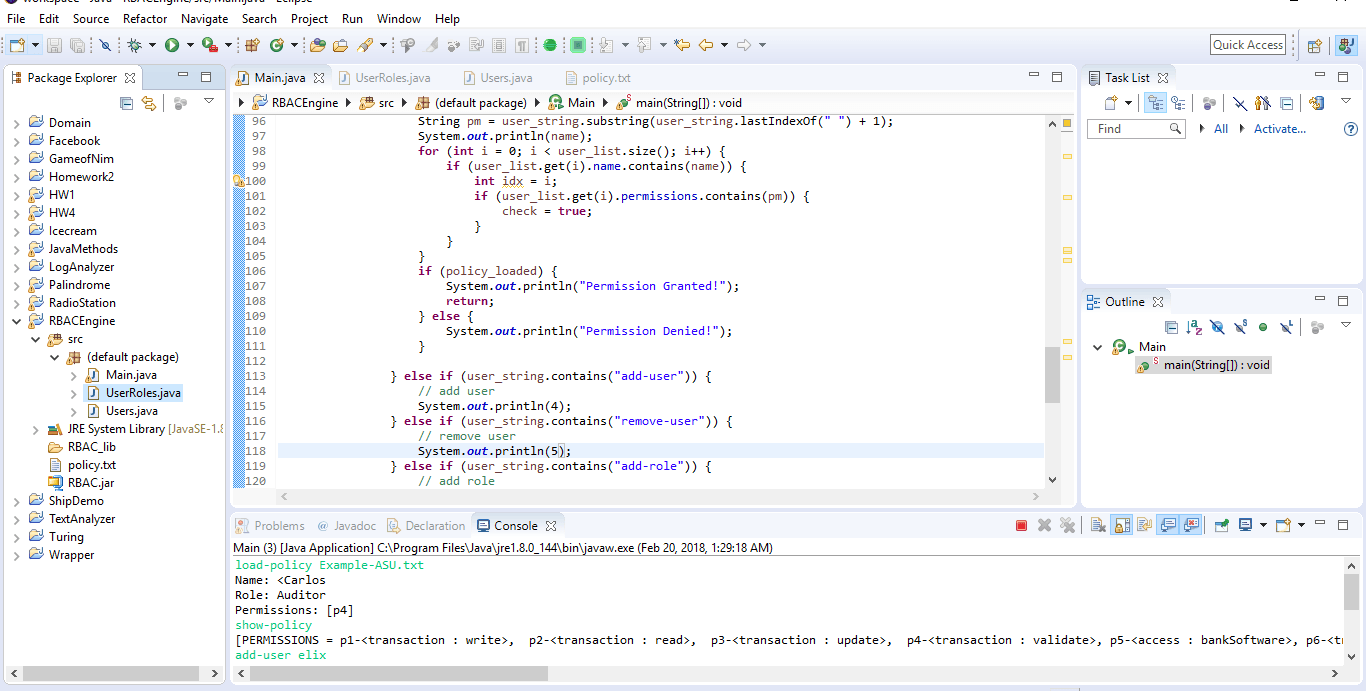1366x691 pixels.
Task: Open Display Selected Console dropdown arrow
Action: tap(1264, 525)
